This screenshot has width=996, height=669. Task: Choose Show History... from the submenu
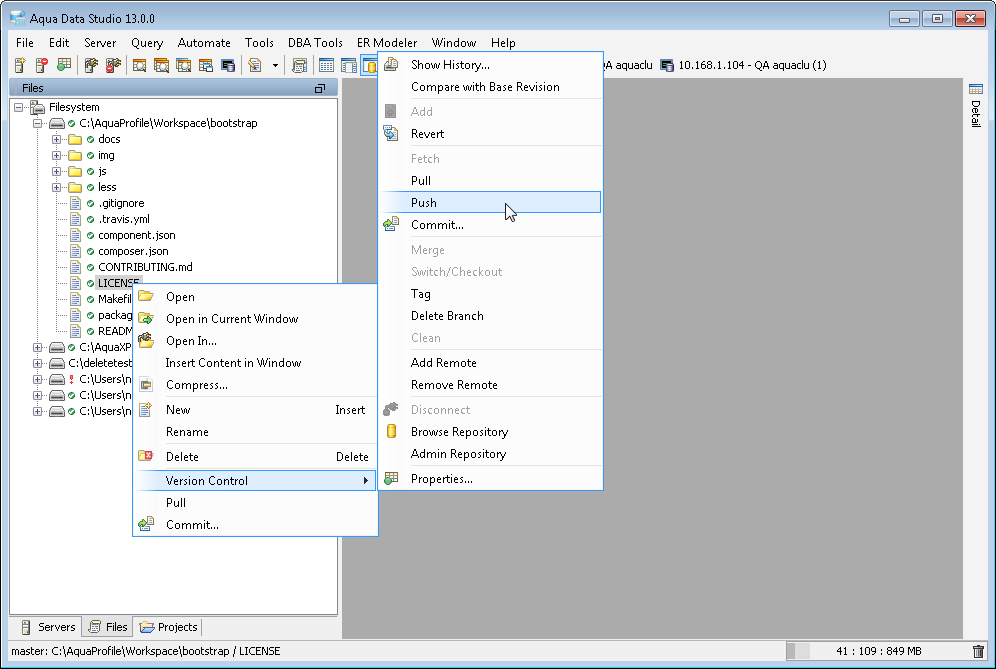490,65
